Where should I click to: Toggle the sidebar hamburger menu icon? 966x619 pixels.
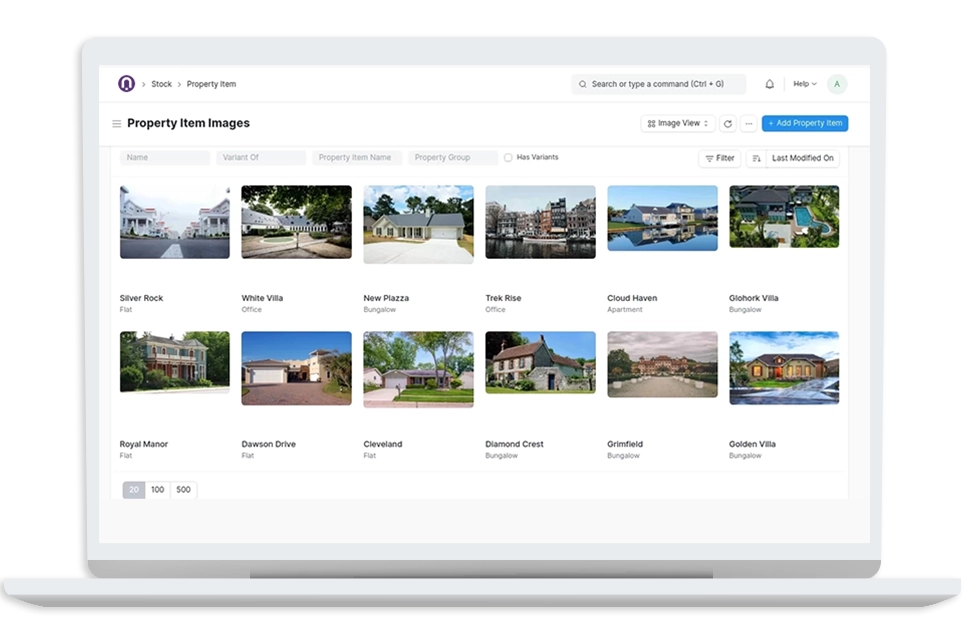pos(116,124)
